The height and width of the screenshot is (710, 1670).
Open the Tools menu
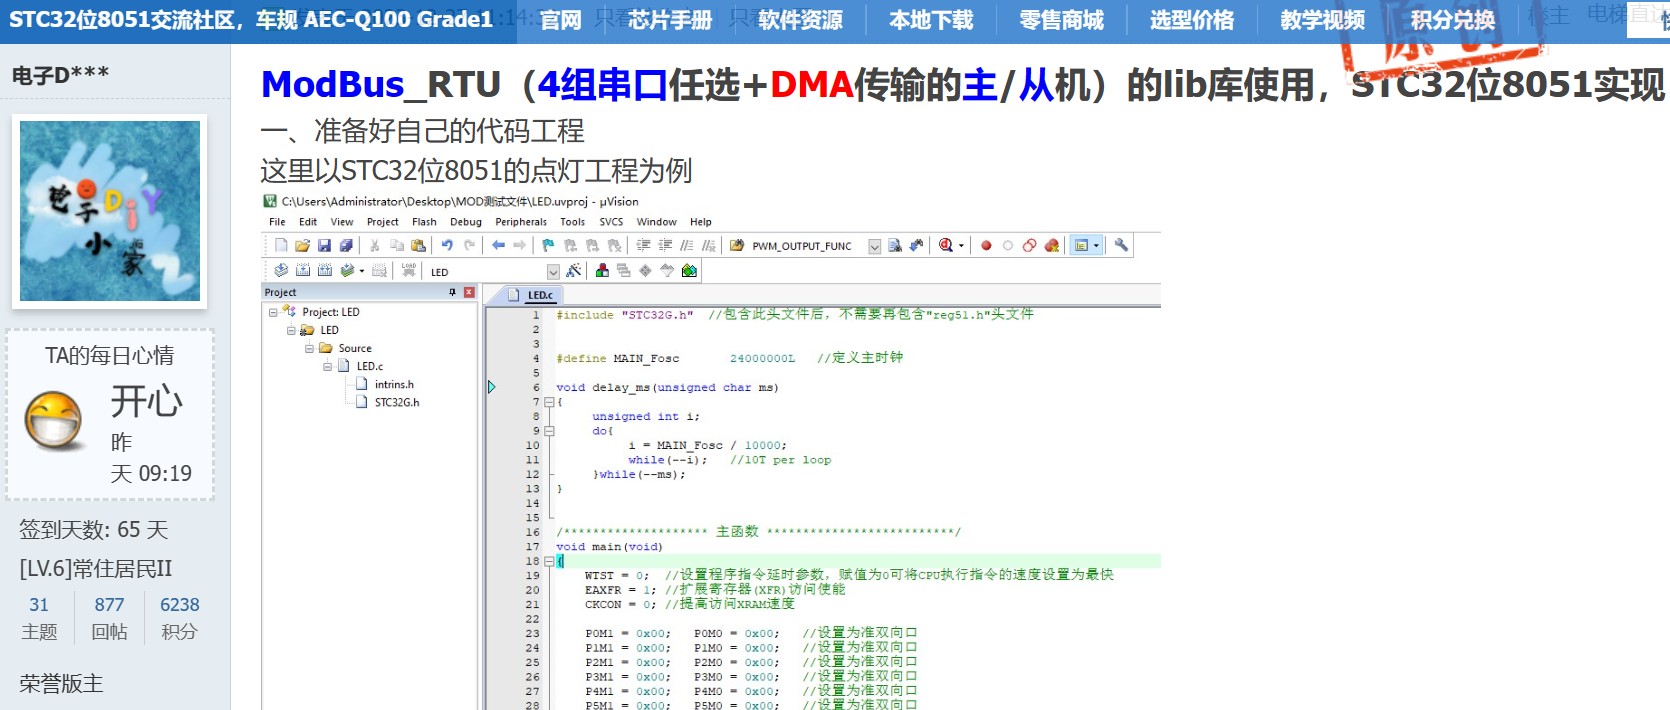point(572,222)
